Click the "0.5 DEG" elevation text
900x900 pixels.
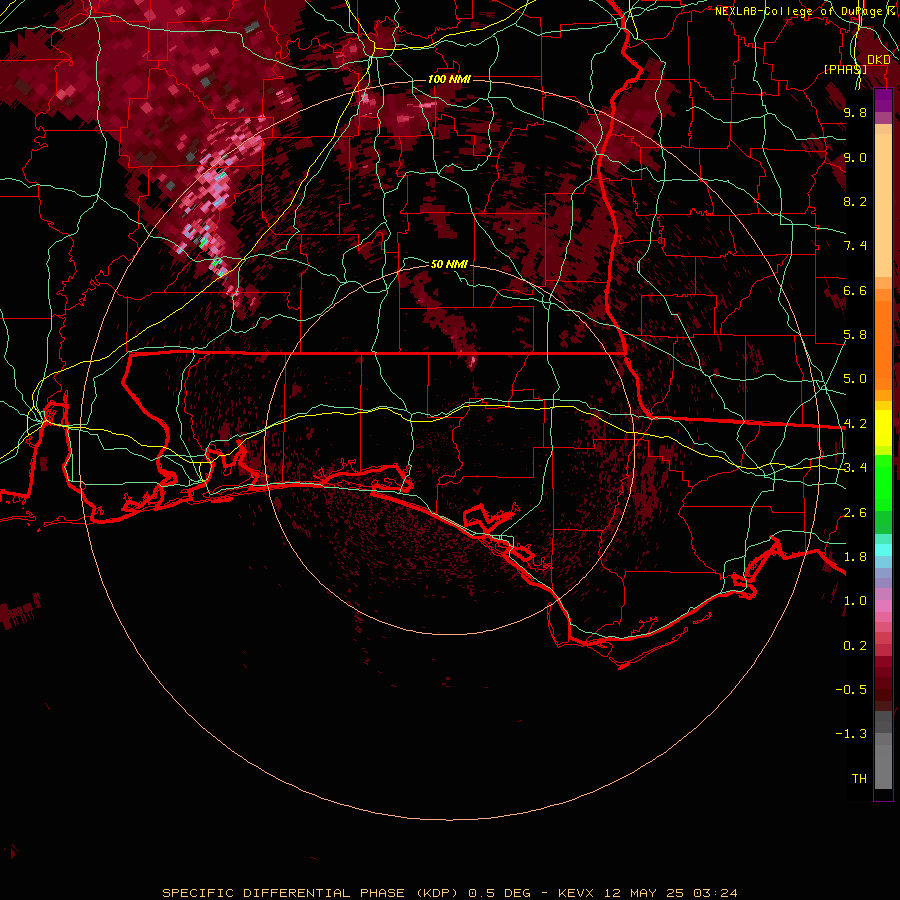(499, 893)
